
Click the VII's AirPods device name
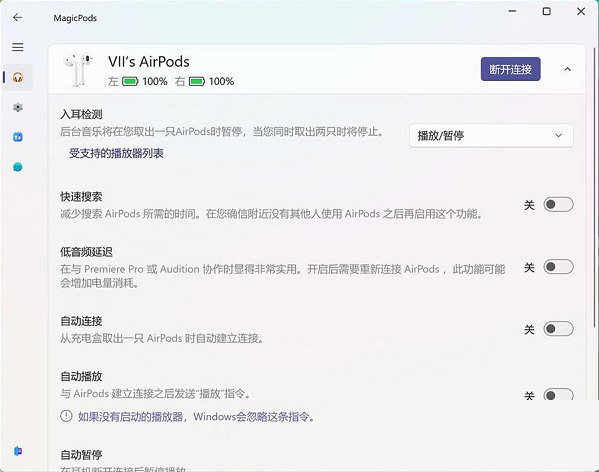coord(149,62)
